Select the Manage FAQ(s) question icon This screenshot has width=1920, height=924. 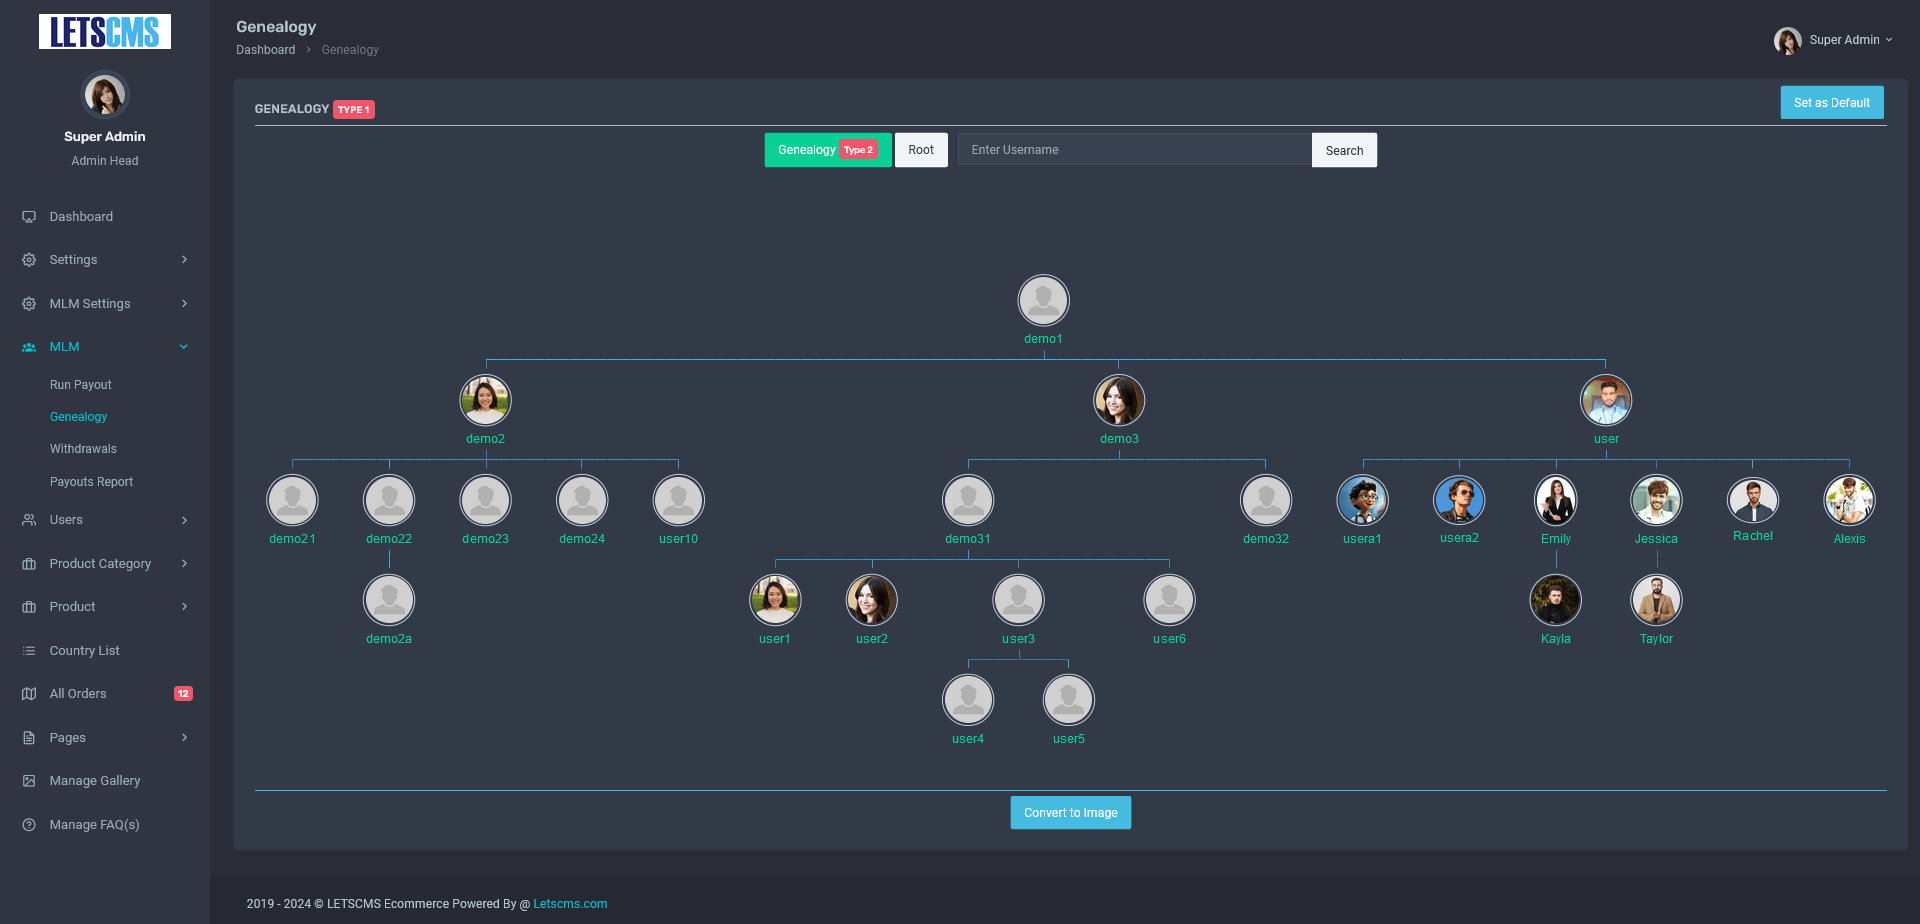(28, 824)
